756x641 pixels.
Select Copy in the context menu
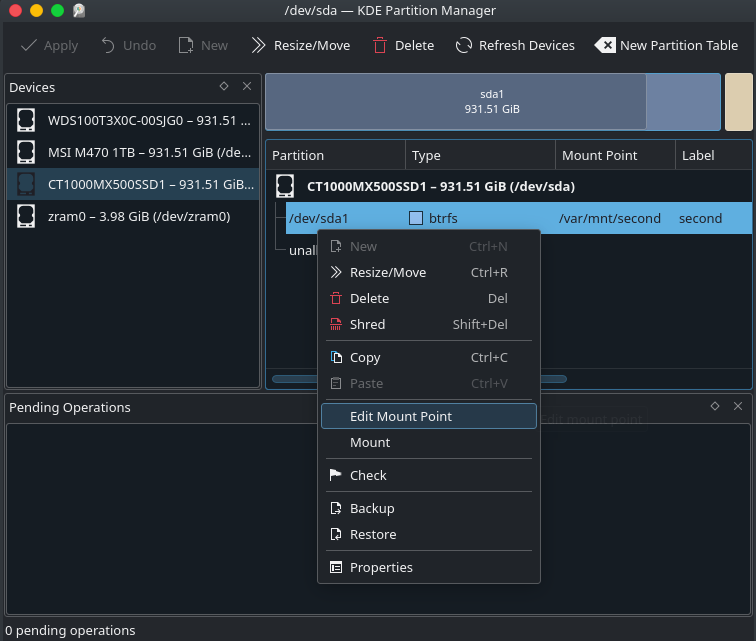tap(429, 357)
